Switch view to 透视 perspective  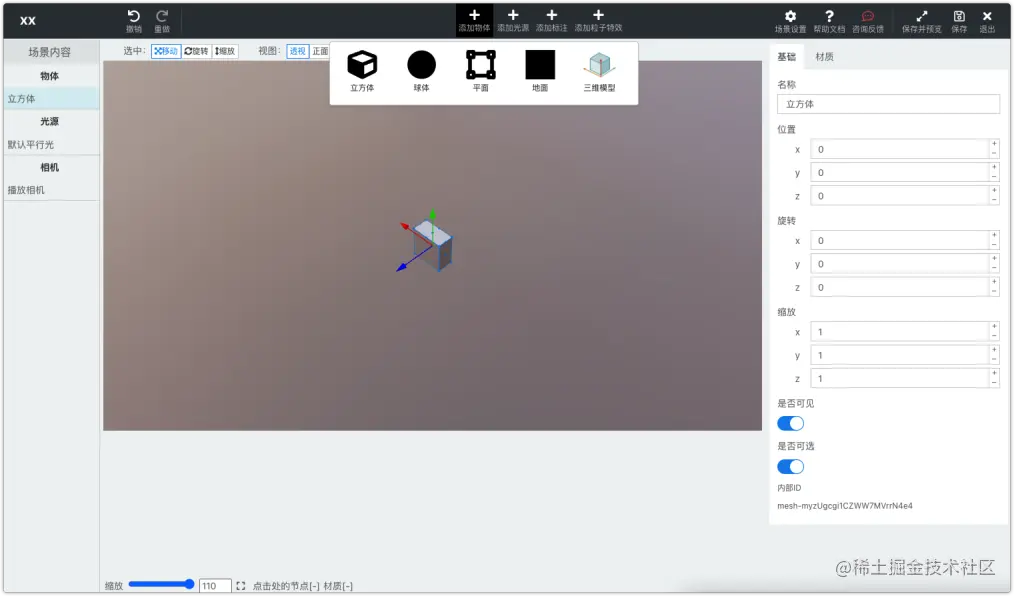[x=297, y=51]
